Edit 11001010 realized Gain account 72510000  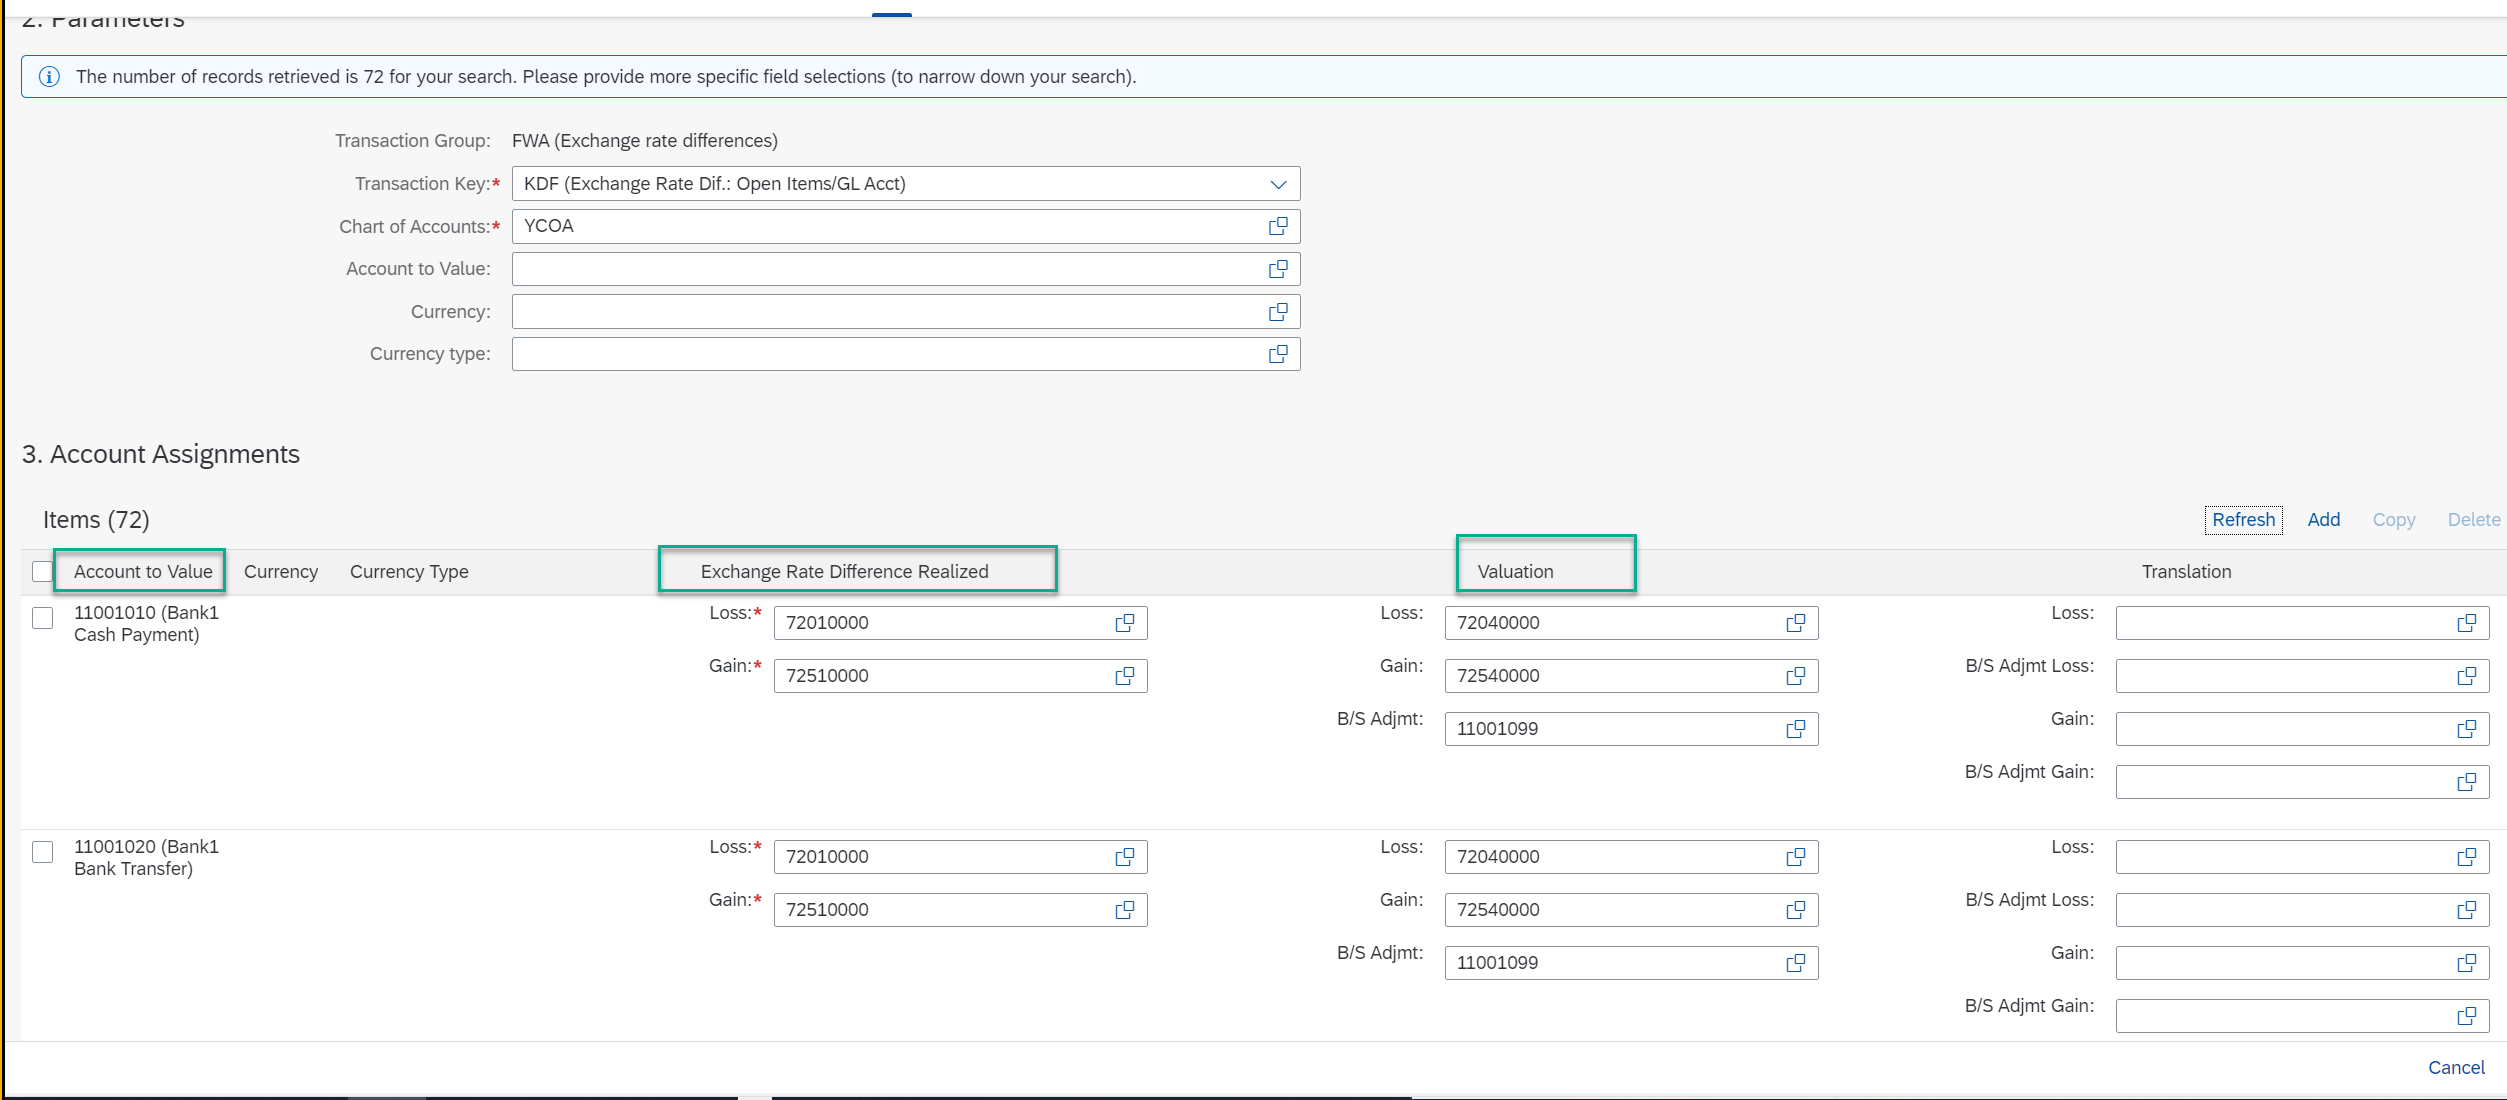tap(960, 676)
